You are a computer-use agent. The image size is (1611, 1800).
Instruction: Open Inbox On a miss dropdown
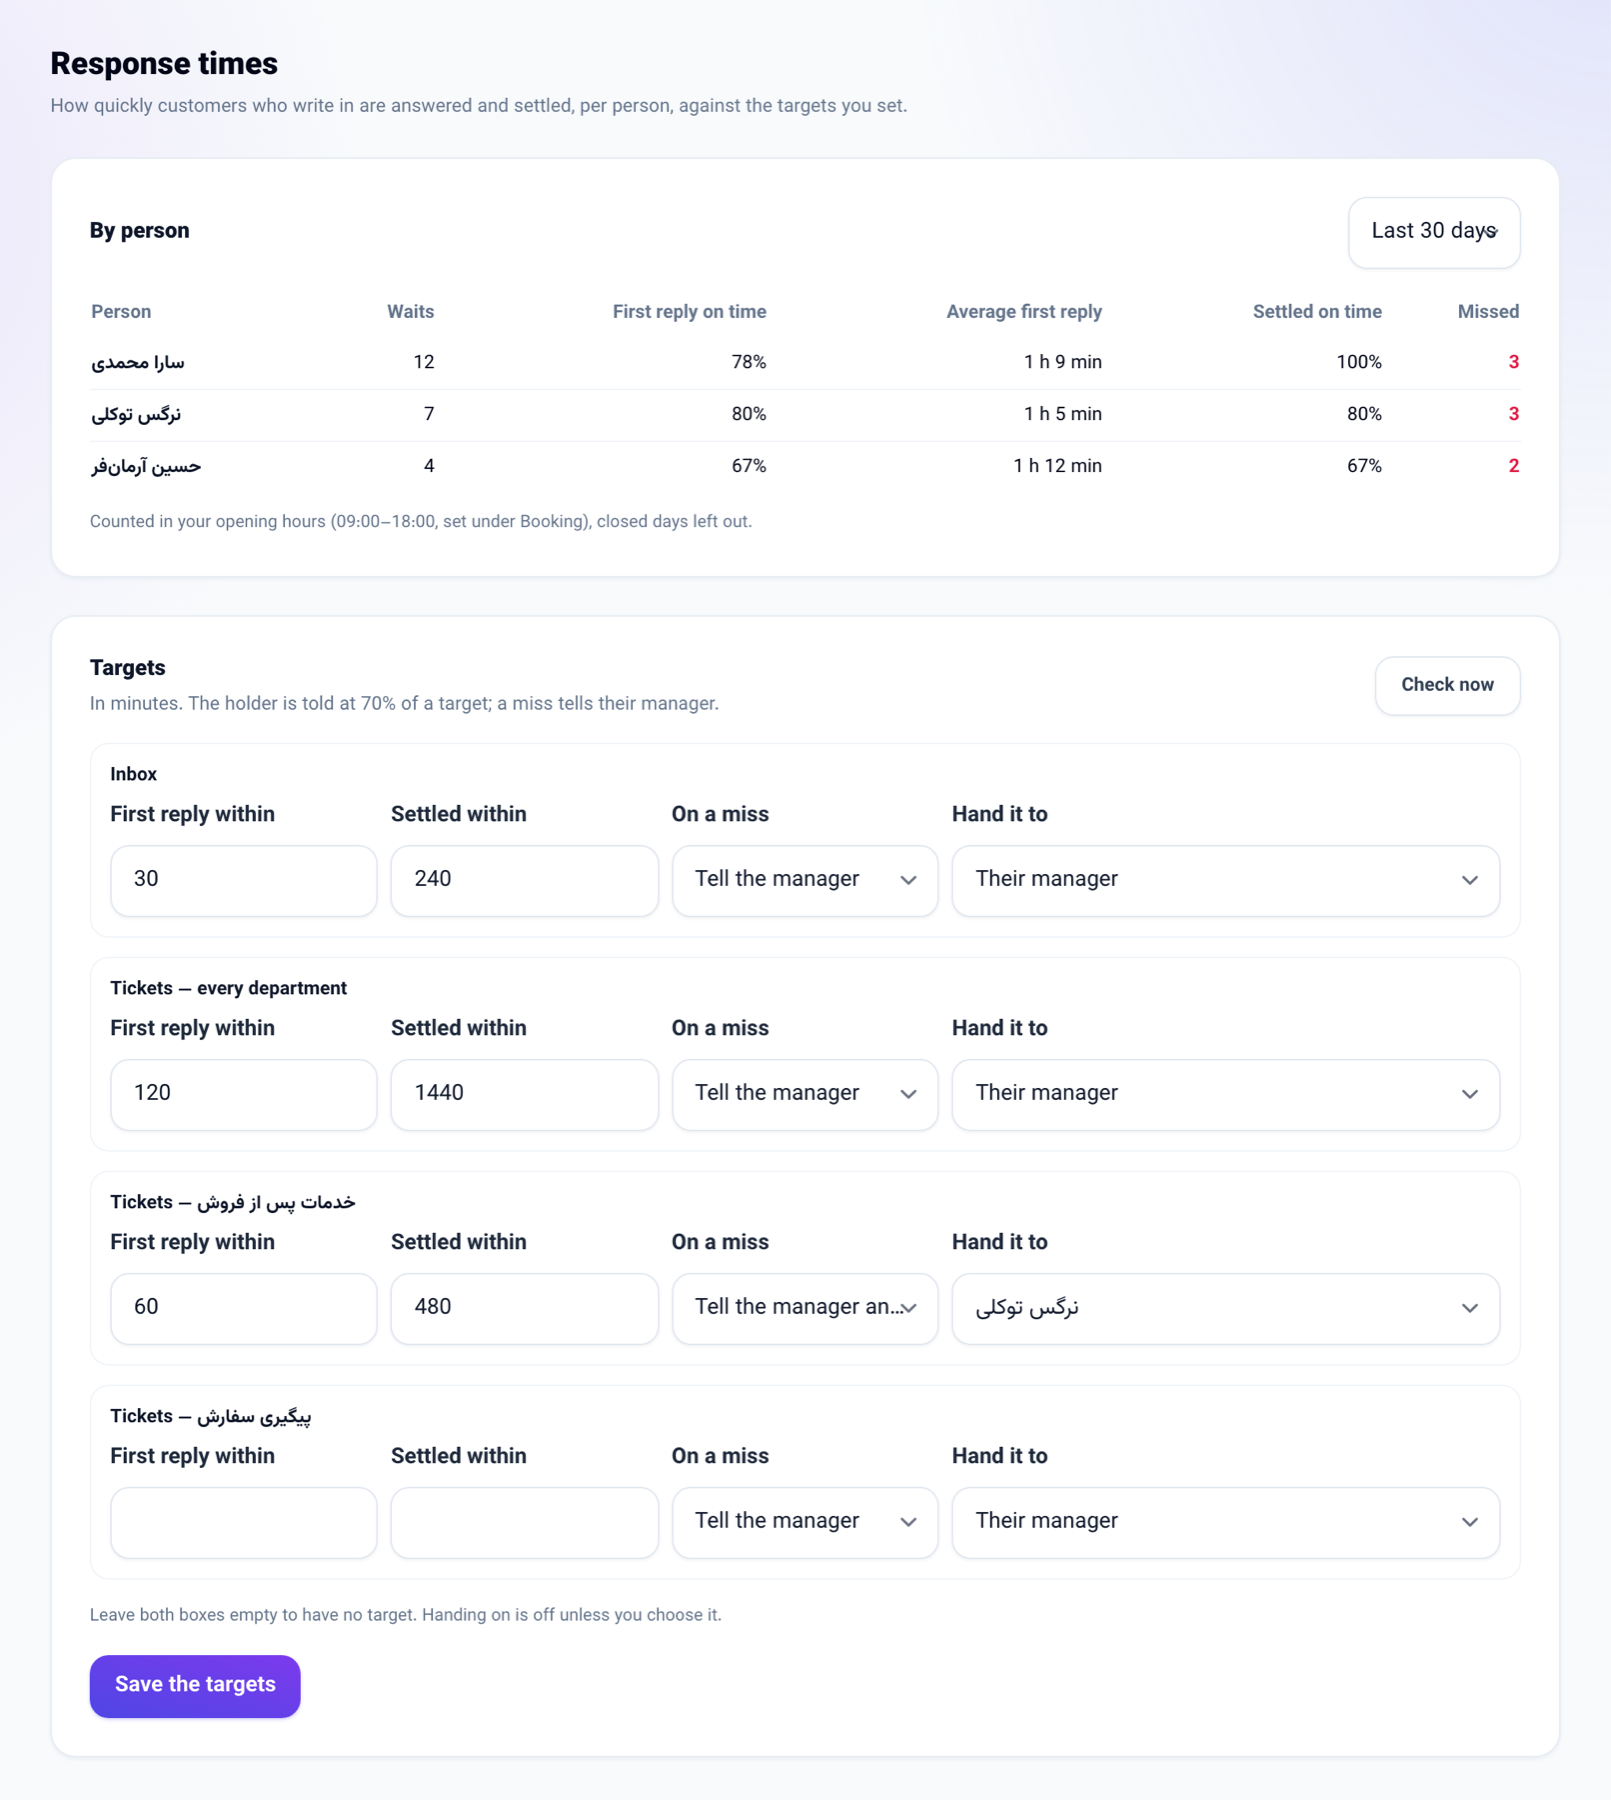pos(805,880)
